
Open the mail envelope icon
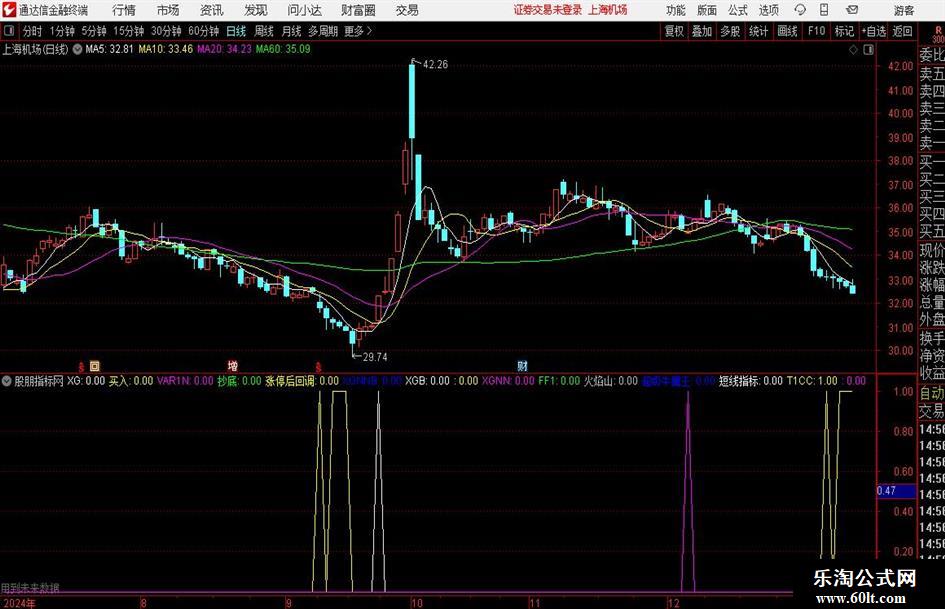(852, 10)
